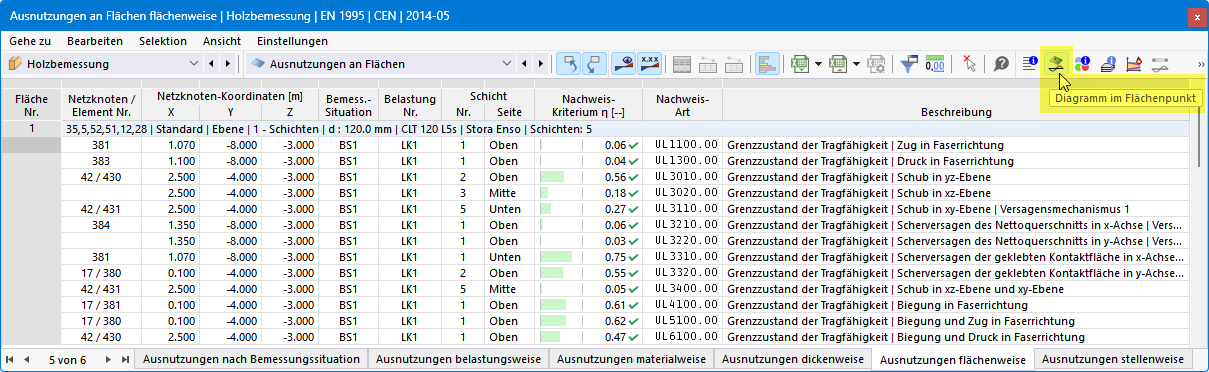Open the Excel export settings icon
This screenshot has height=372, width=1209.
click(877, 63)
